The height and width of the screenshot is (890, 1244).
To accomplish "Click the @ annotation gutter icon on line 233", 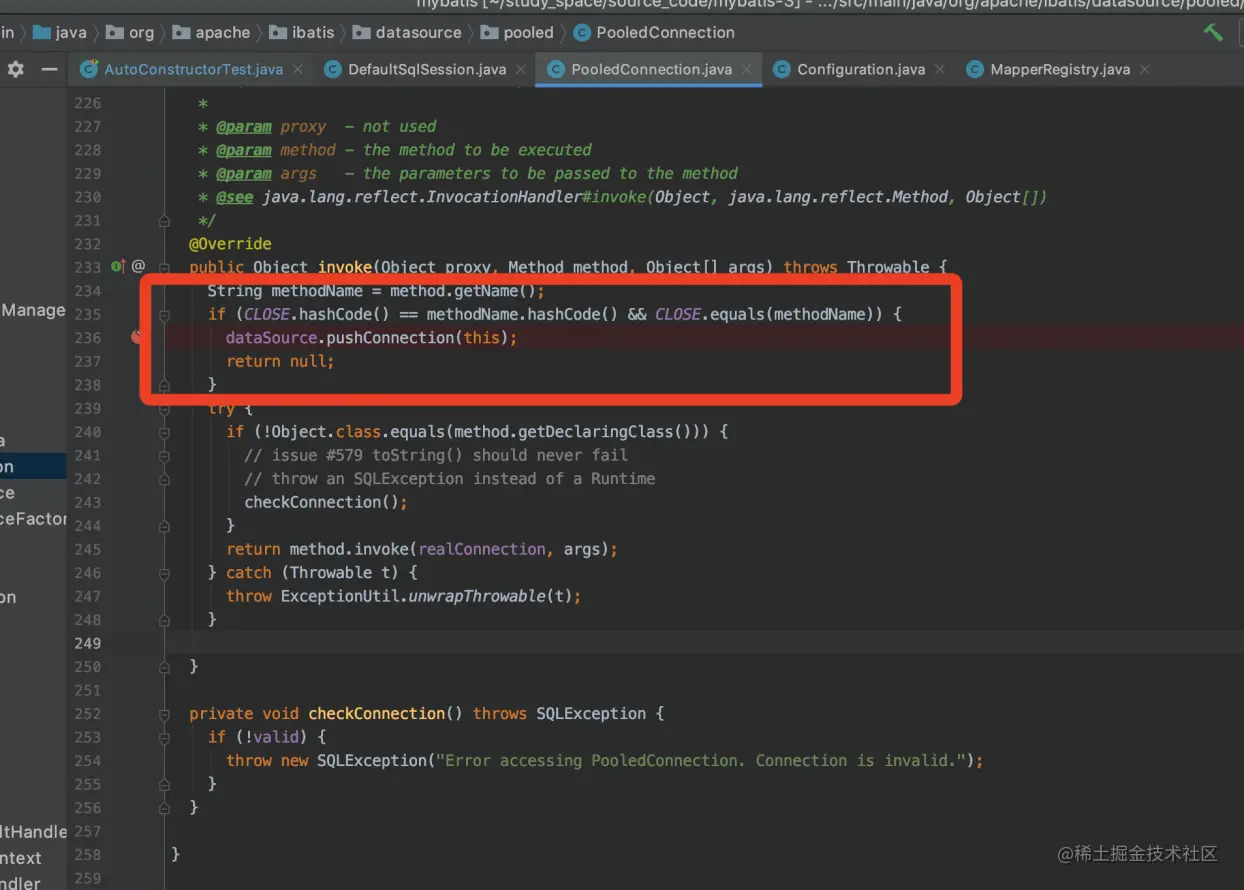I will pyautogui.click(x=138, y=266).
